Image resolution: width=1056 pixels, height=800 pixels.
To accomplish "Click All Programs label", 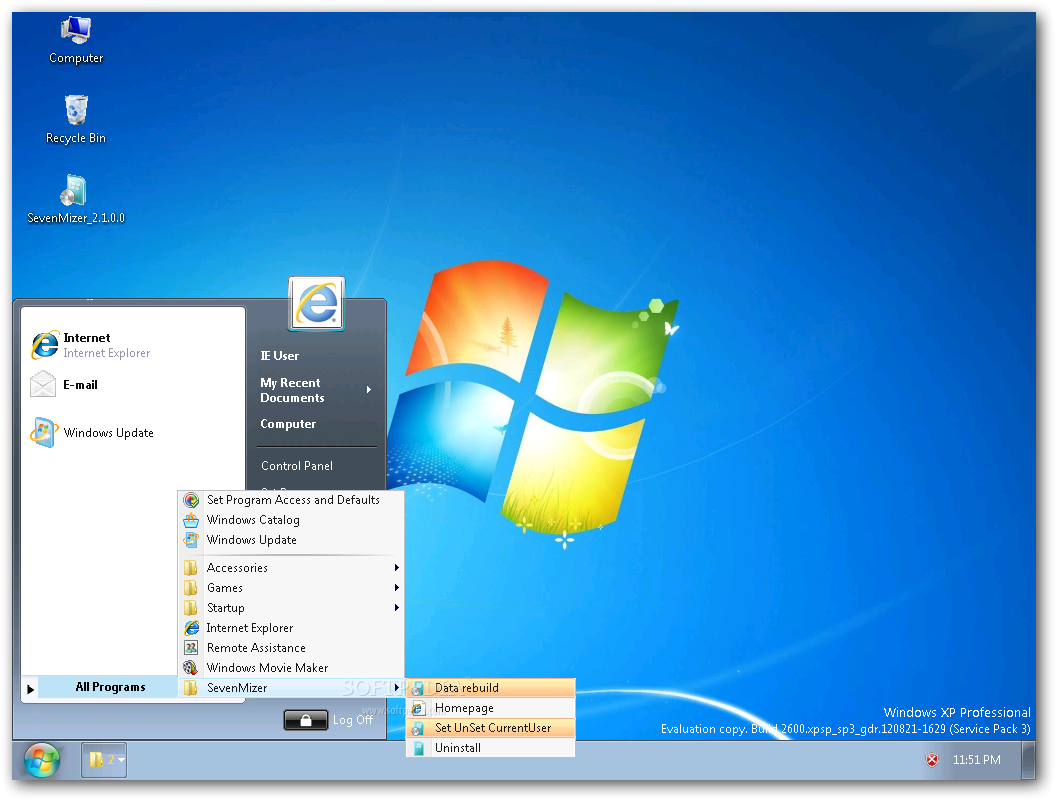I will [110, 687].
